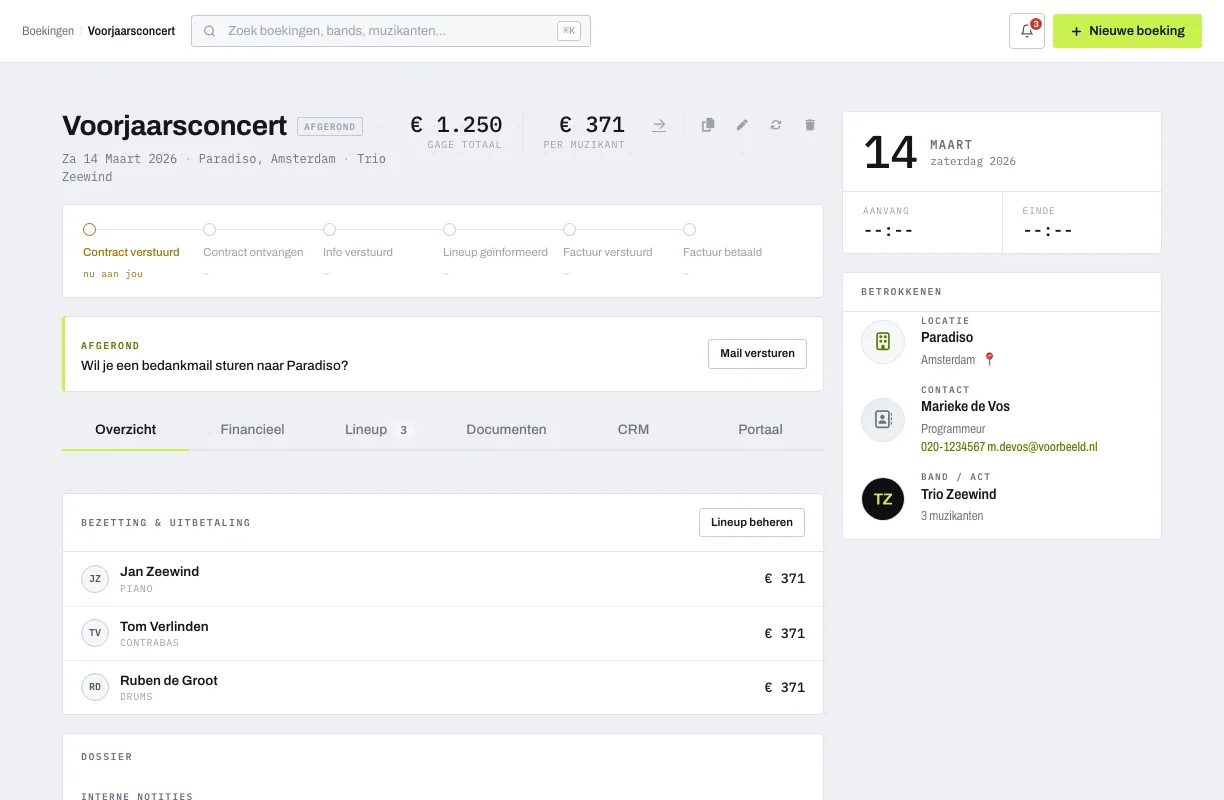Click the refresh icon in the booking header
Screen dimensions: 1224x800
click(776, 125)
